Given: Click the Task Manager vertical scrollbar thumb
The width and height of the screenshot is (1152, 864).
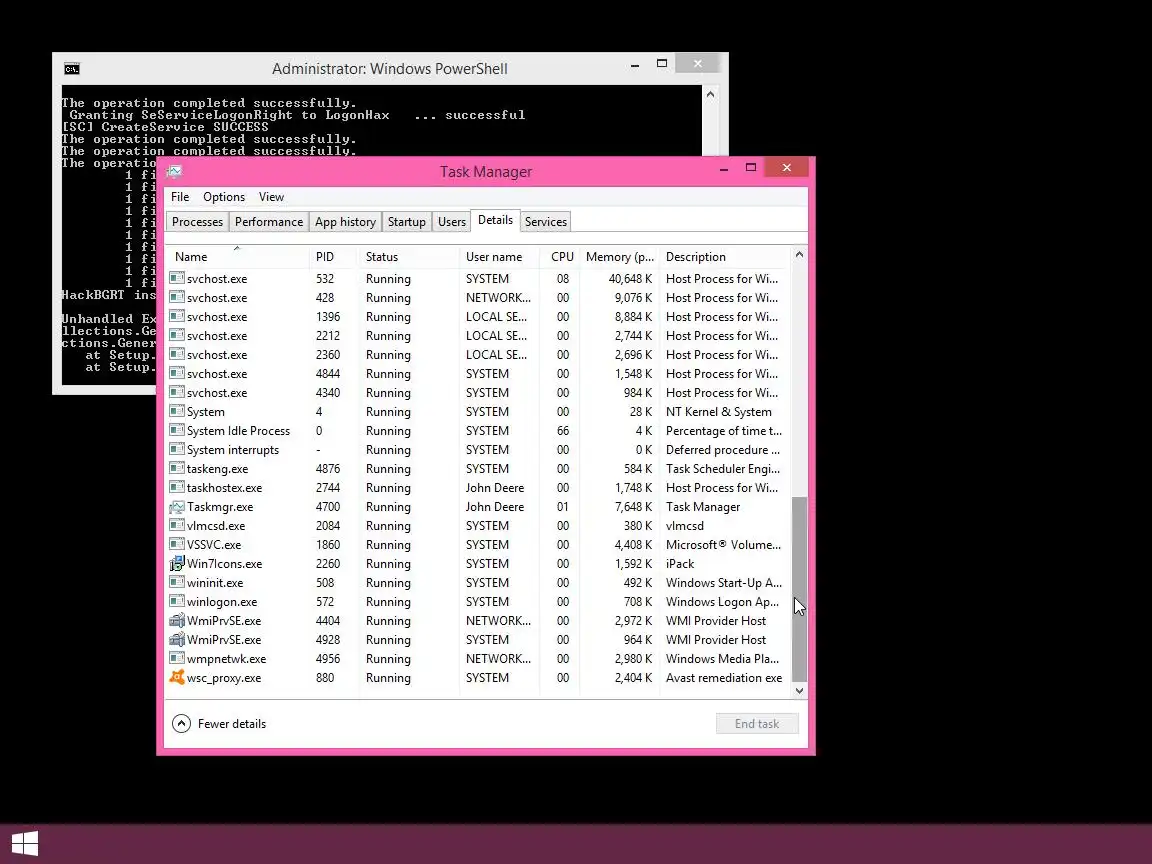Looking at the screenshot, I should (799, 590).
